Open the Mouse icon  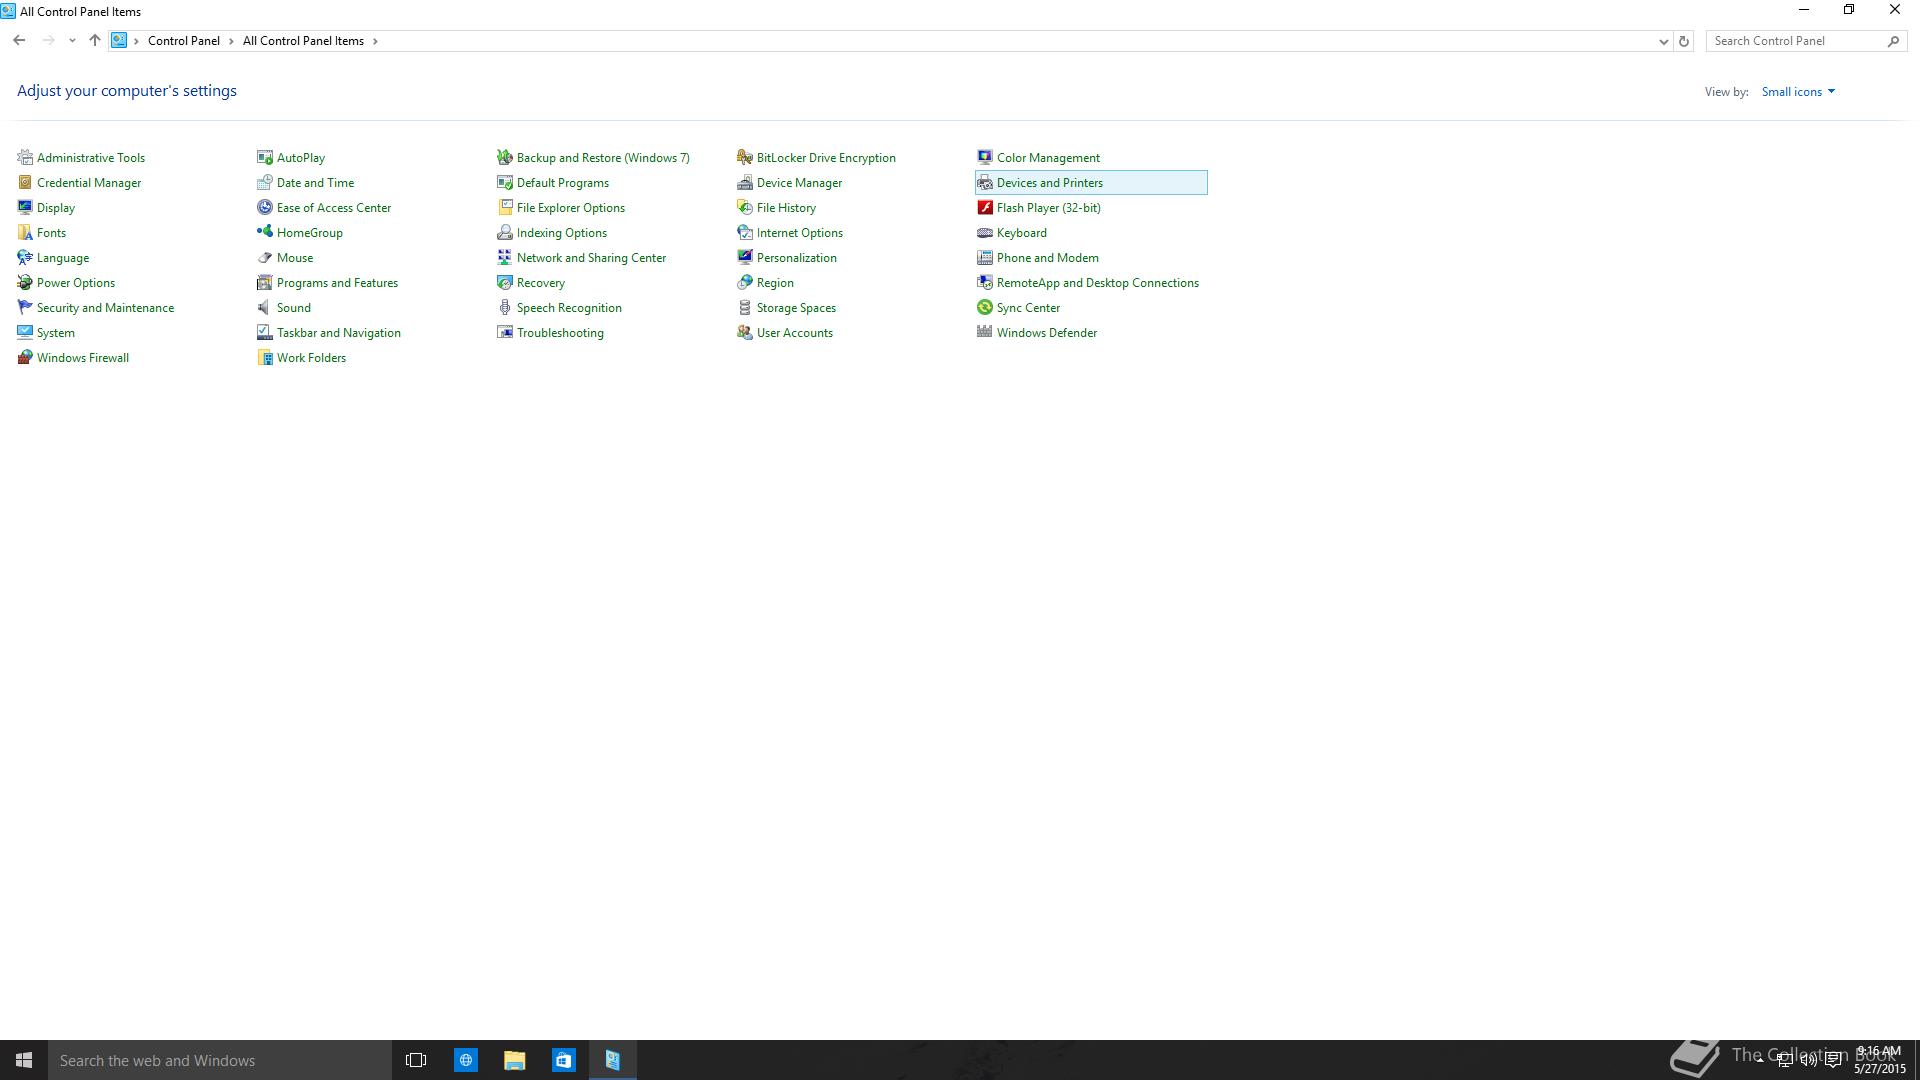tap(265, 257)
